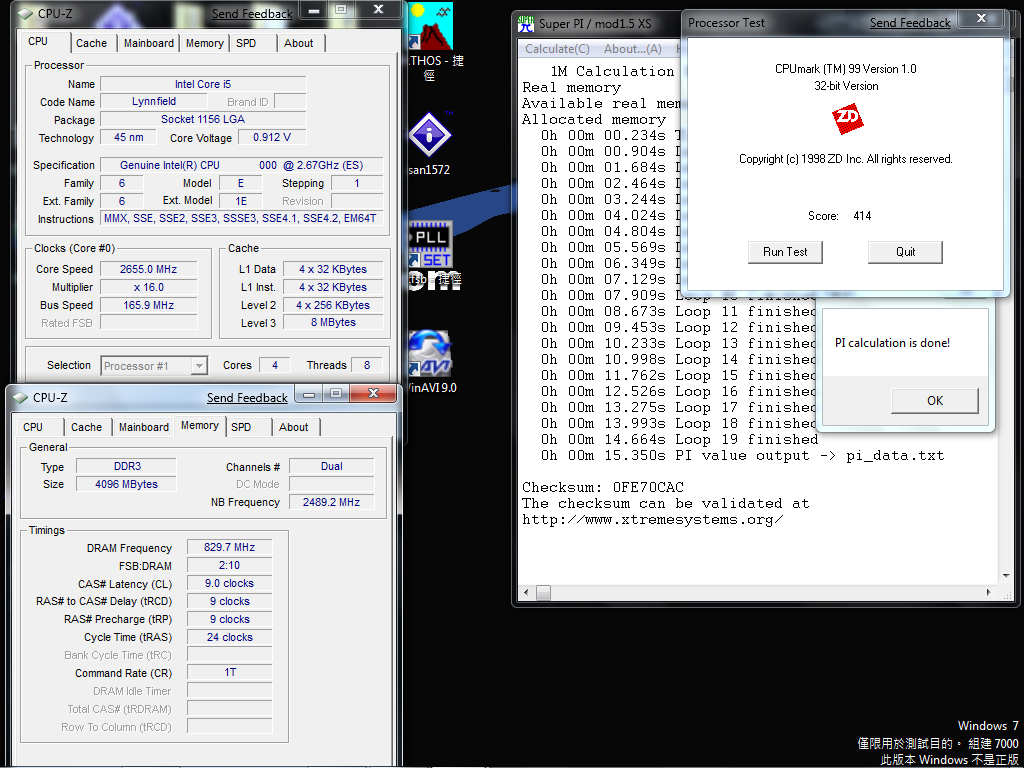This screenshot has width=1024, height=768.
Task: Click Super PI horizontal scrollbar right arrow
Action: point(989,593)
